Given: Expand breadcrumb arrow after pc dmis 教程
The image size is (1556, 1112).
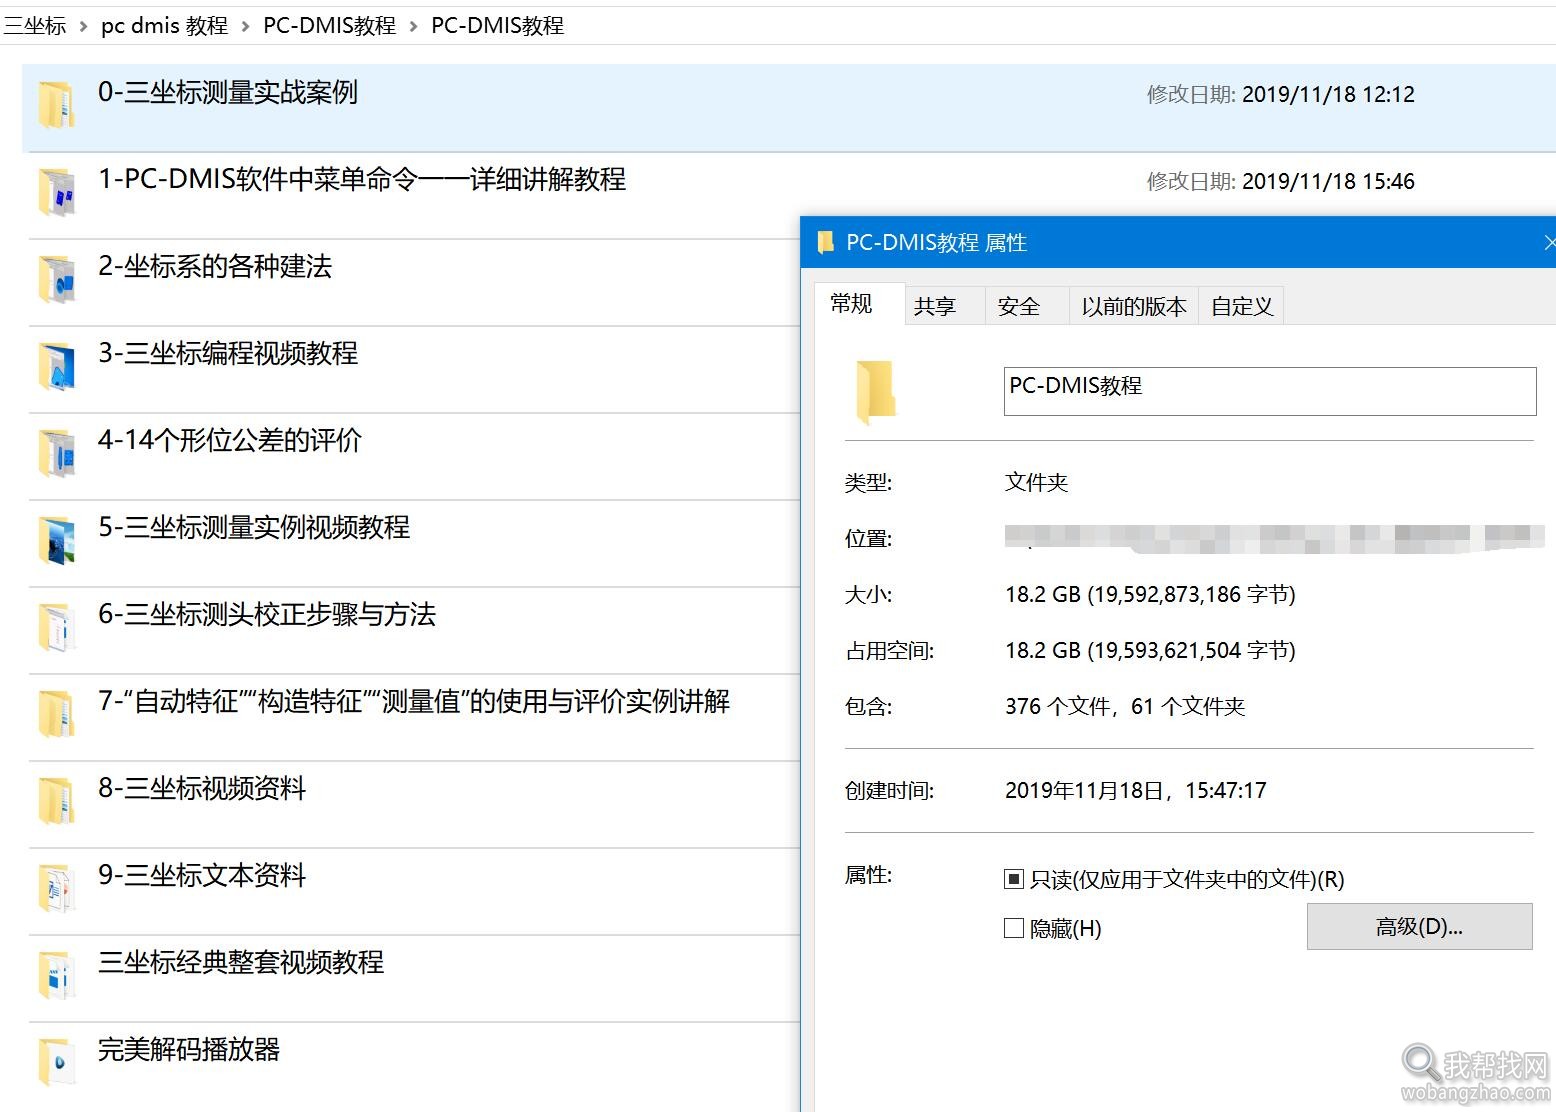Looking at the screenshot, I should (x=246, y=26).
